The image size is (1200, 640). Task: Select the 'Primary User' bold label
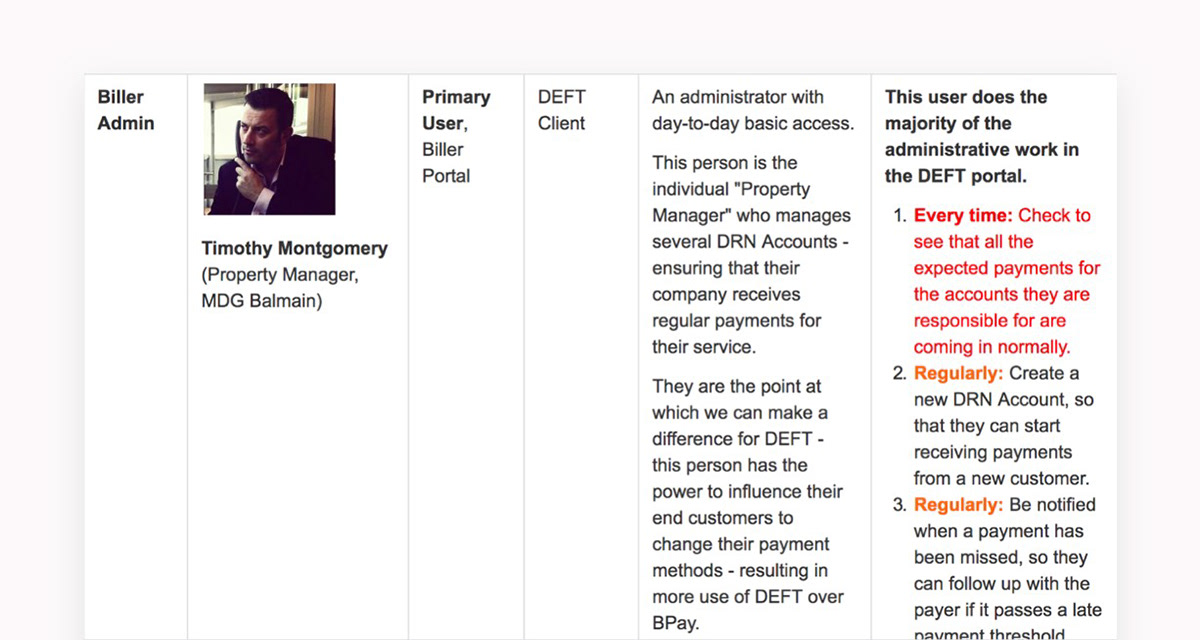[x=456, y=110]
